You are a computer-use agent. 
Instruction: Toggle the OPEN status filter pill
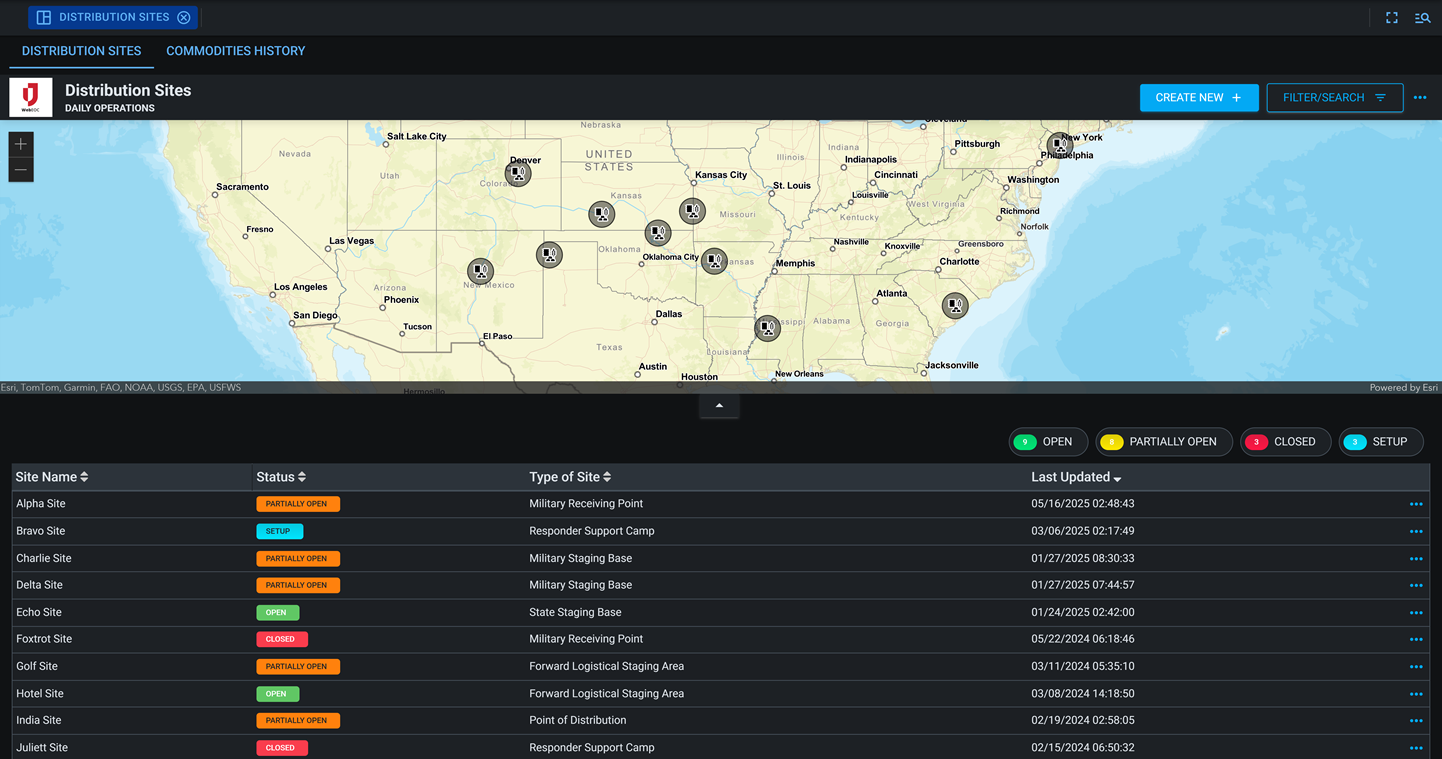(1048, 441)
